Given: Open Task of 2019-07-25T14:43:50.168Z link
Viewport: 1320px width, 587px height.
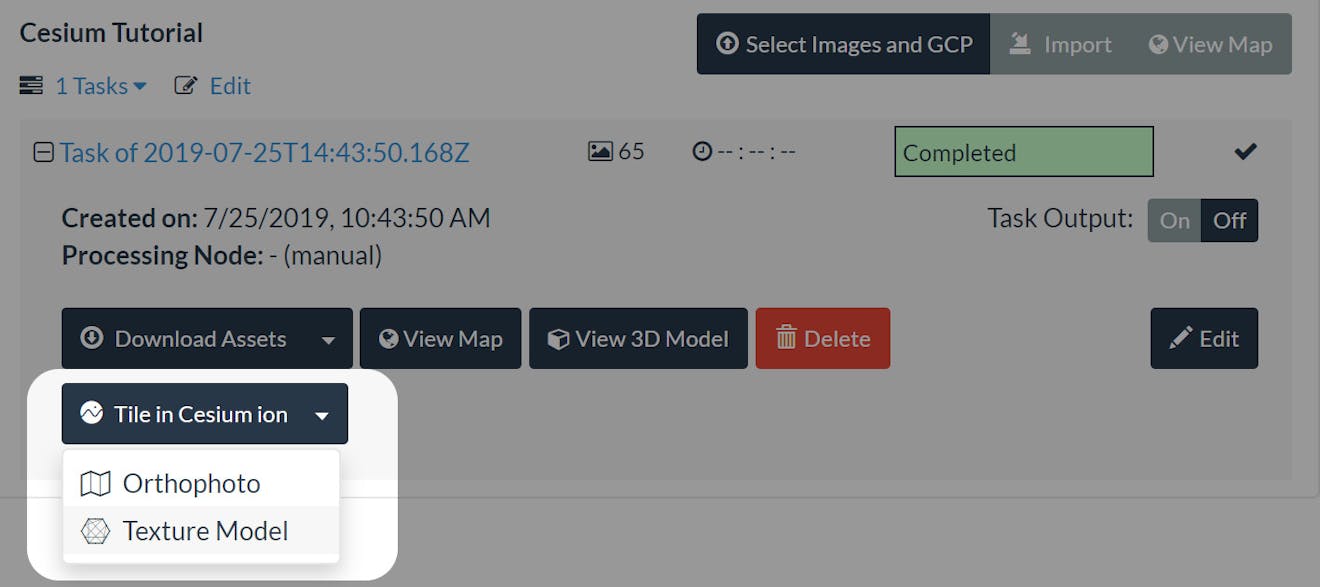Looking at the screenshot, I should (x=264, y=153).
